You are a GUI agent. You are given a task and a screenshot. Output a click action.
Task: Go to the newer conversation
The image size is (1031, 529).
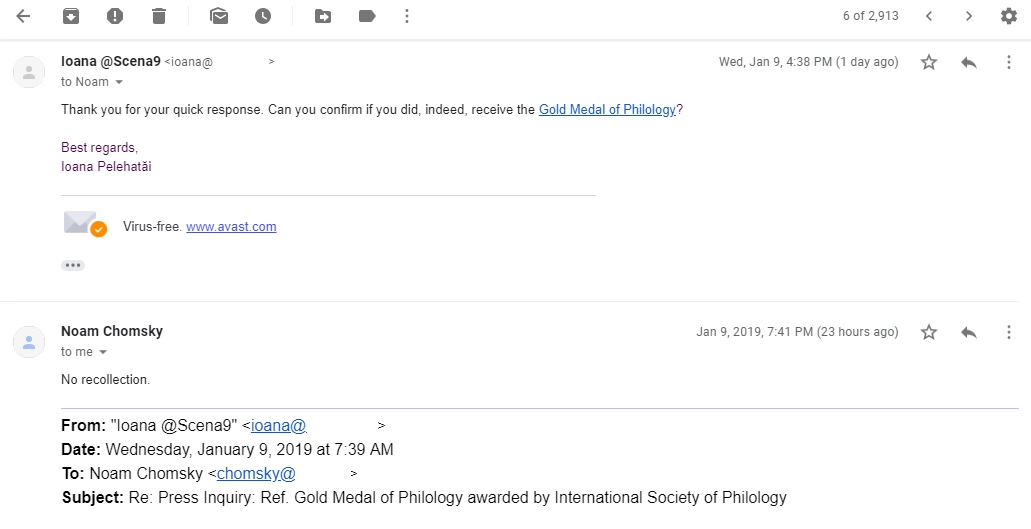tap(929, 16)
